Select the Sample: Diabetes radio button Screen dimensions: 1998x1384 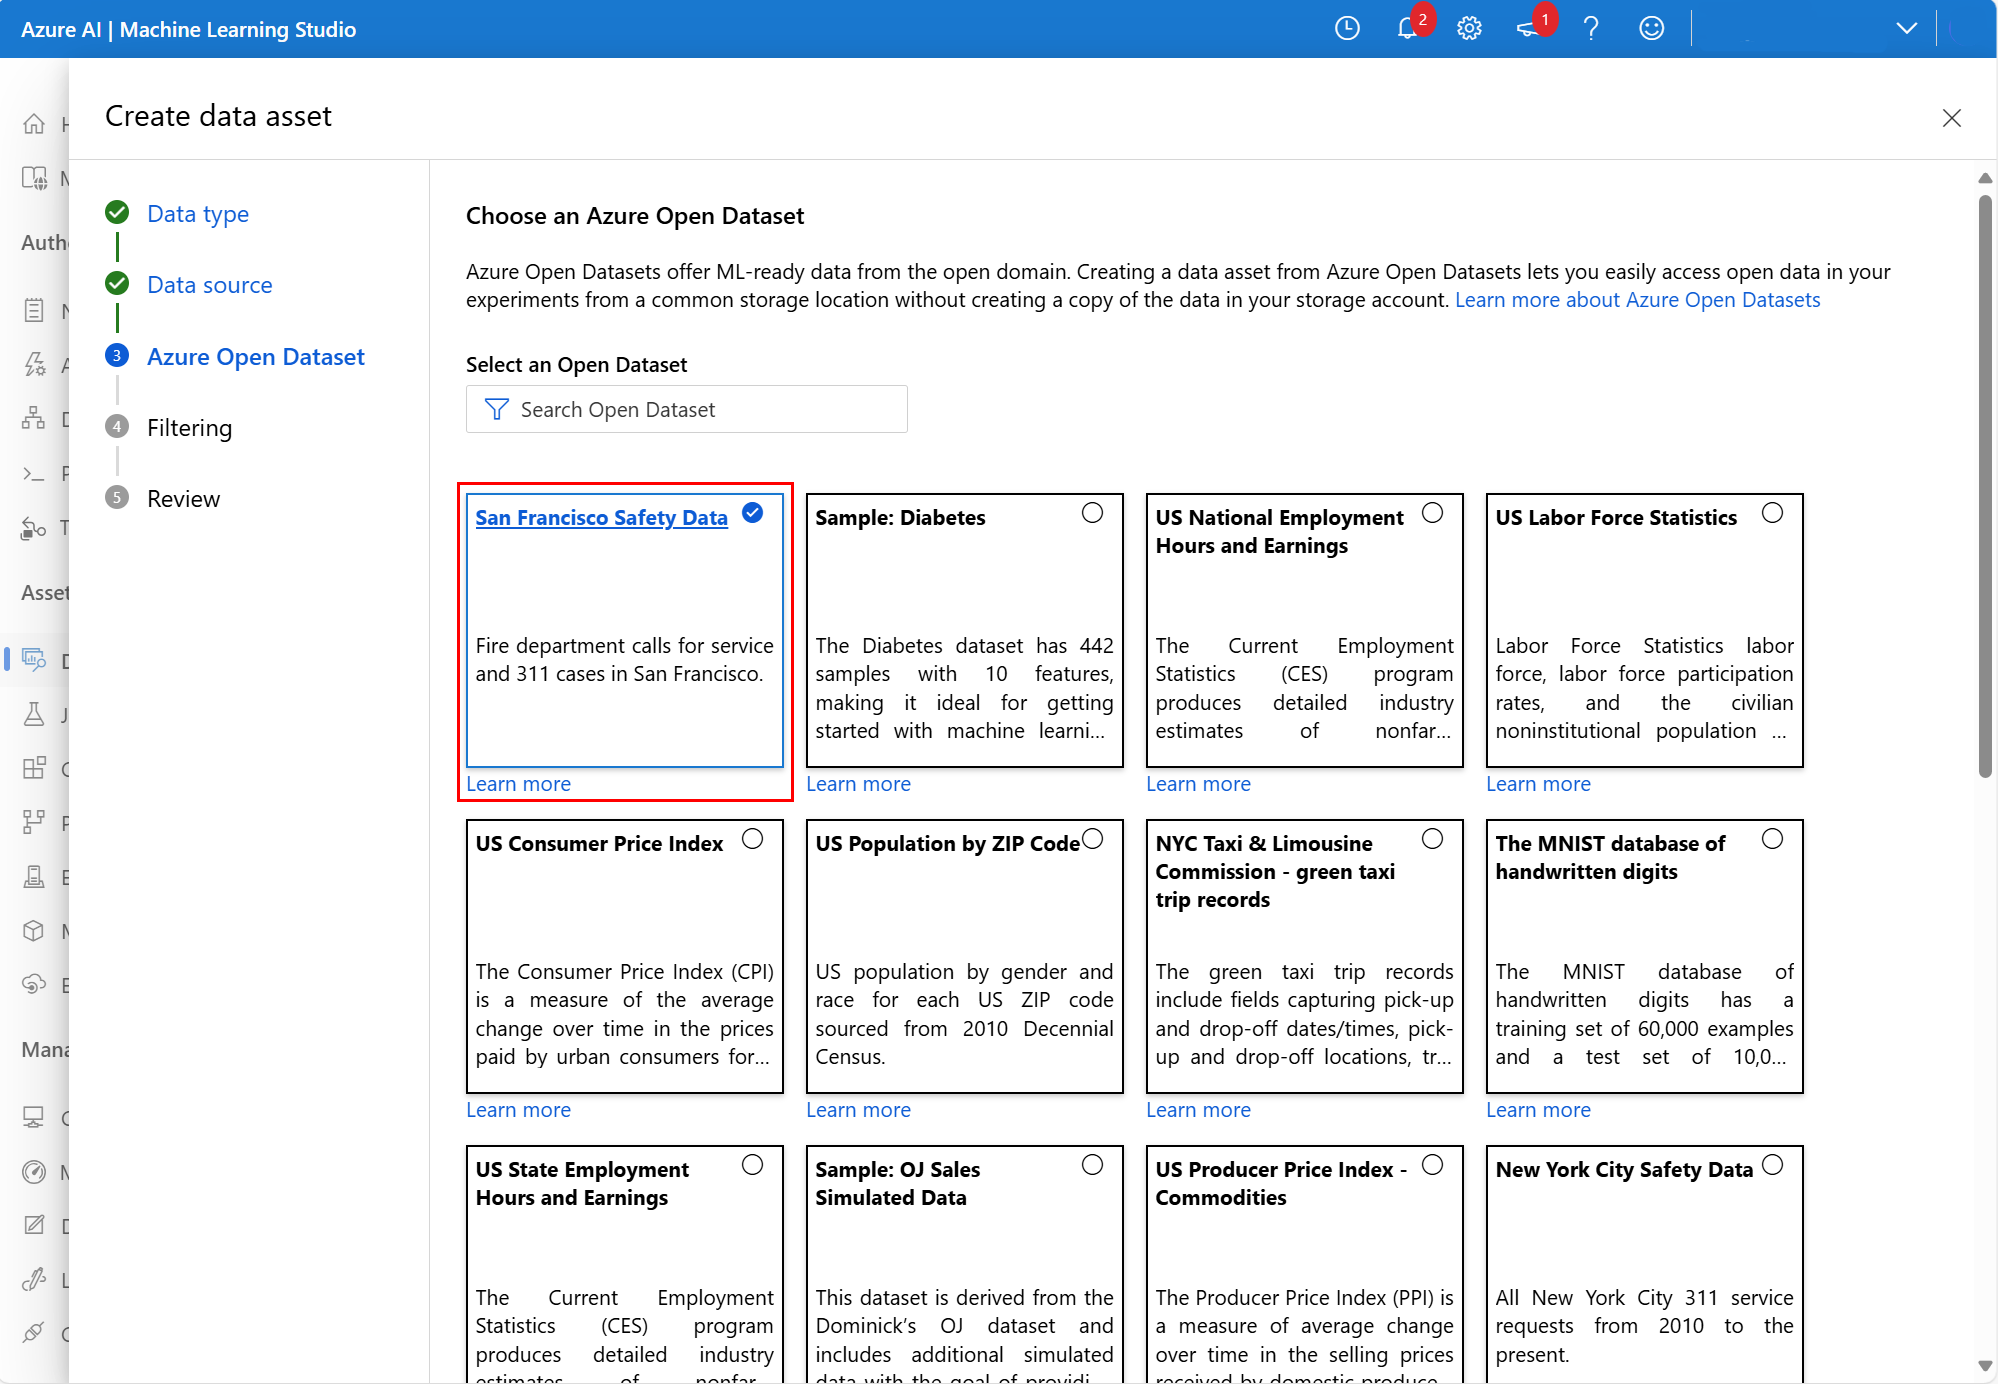(x=1092, y=513)
